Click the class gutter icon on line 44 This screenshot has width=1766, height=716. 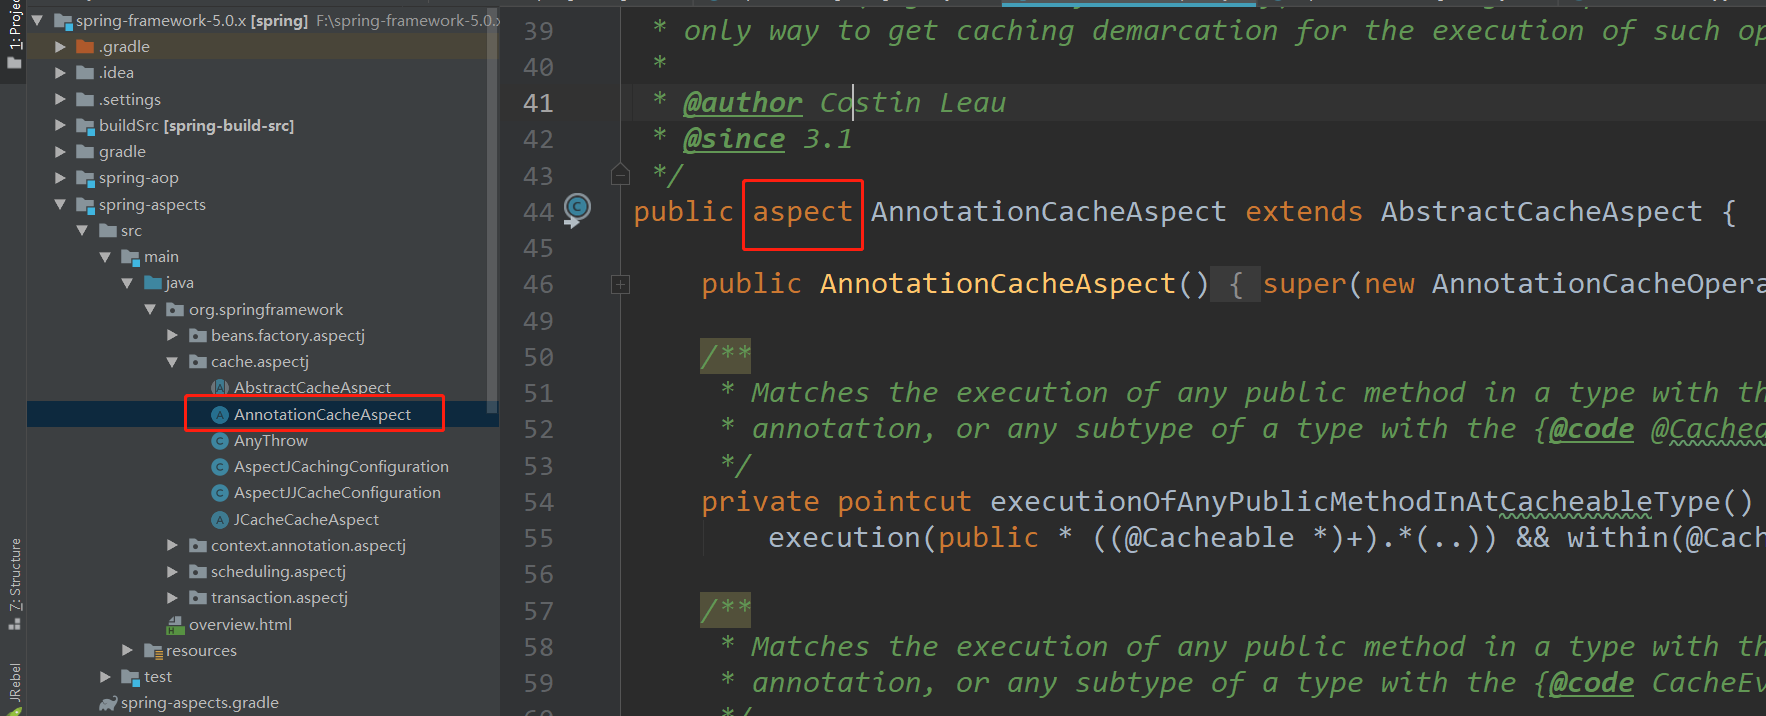pyautogui.click(x=577, y=208)
